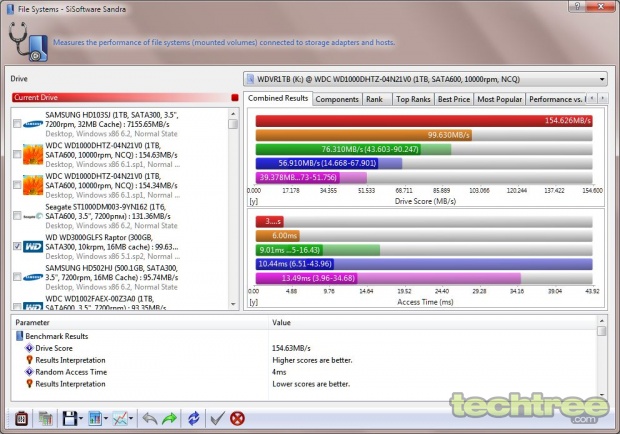Click the red Current Drive color square
The height and width of the screenshot is (434, 620).
click(x=235, y=97)
